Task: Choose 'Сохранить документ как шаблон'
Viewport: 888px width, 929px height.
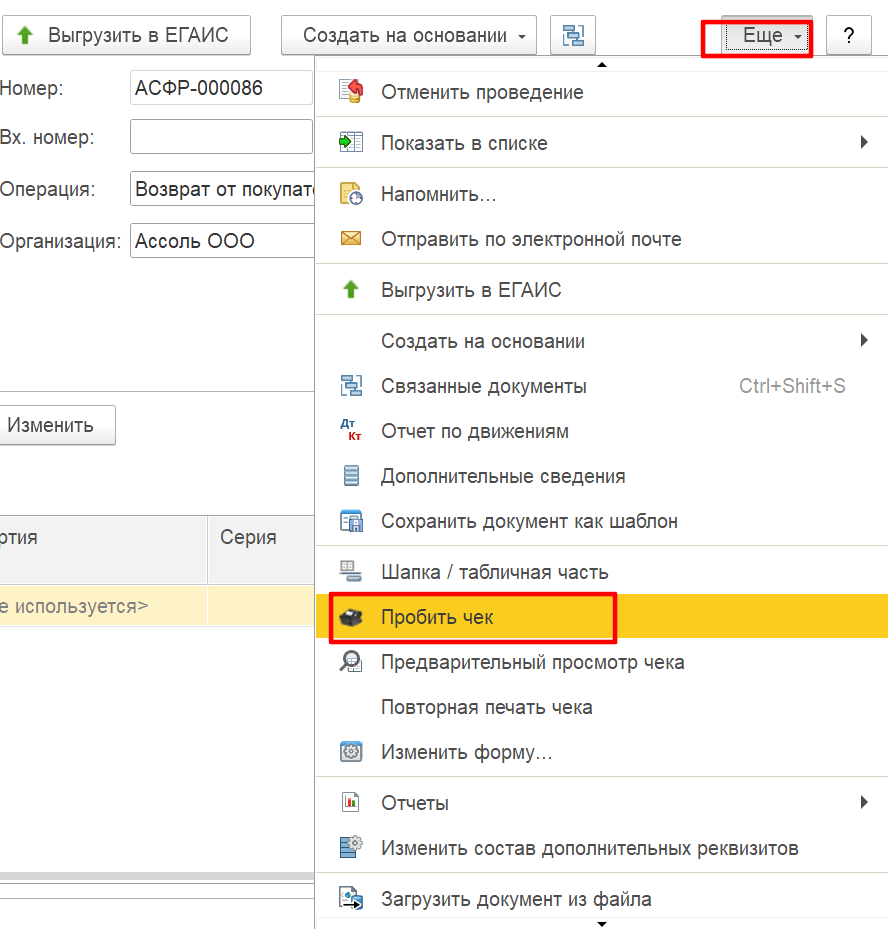Action: click(602, 521)
